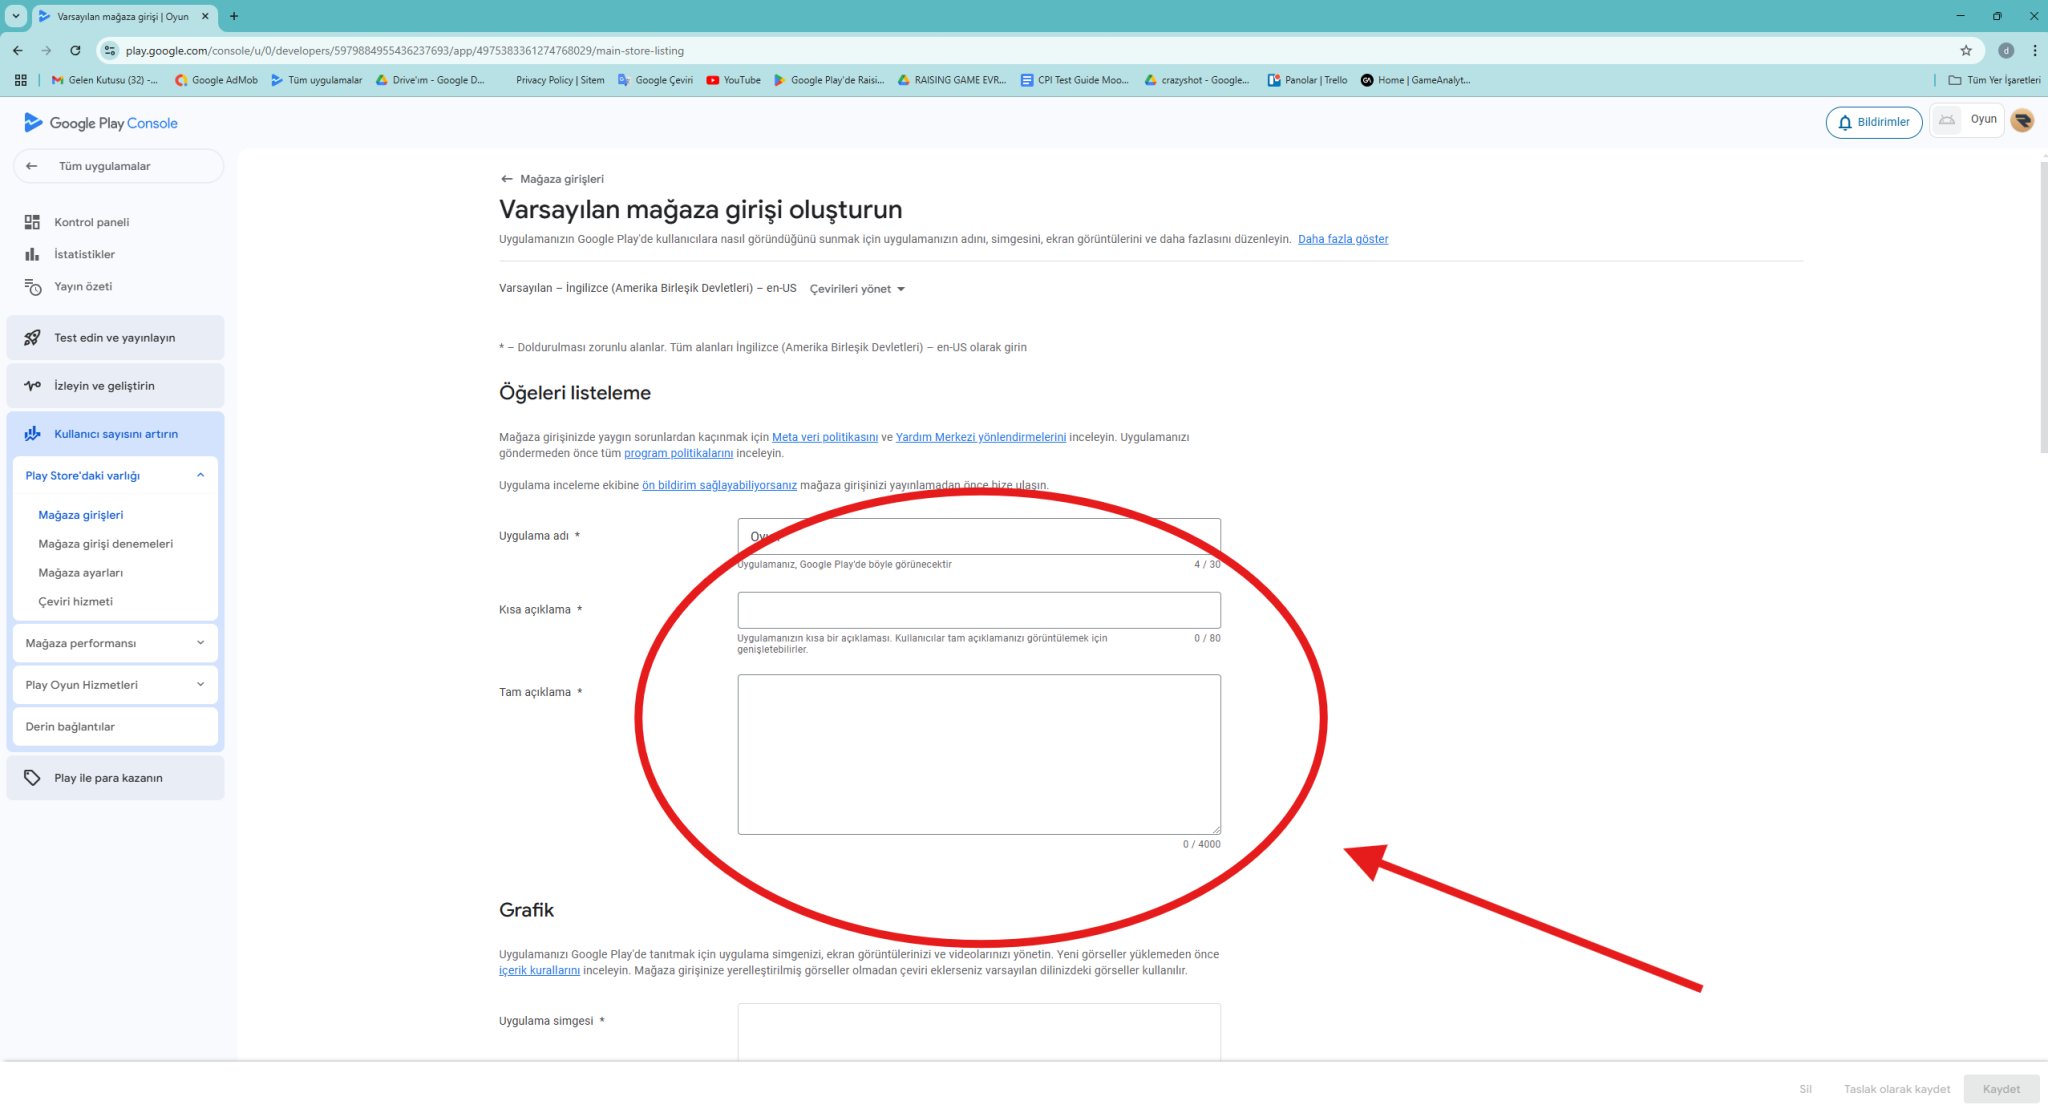Click back arrow next to Tüm uygulamalar
The image size is (2048, 1109).
(x=32, y=166)
